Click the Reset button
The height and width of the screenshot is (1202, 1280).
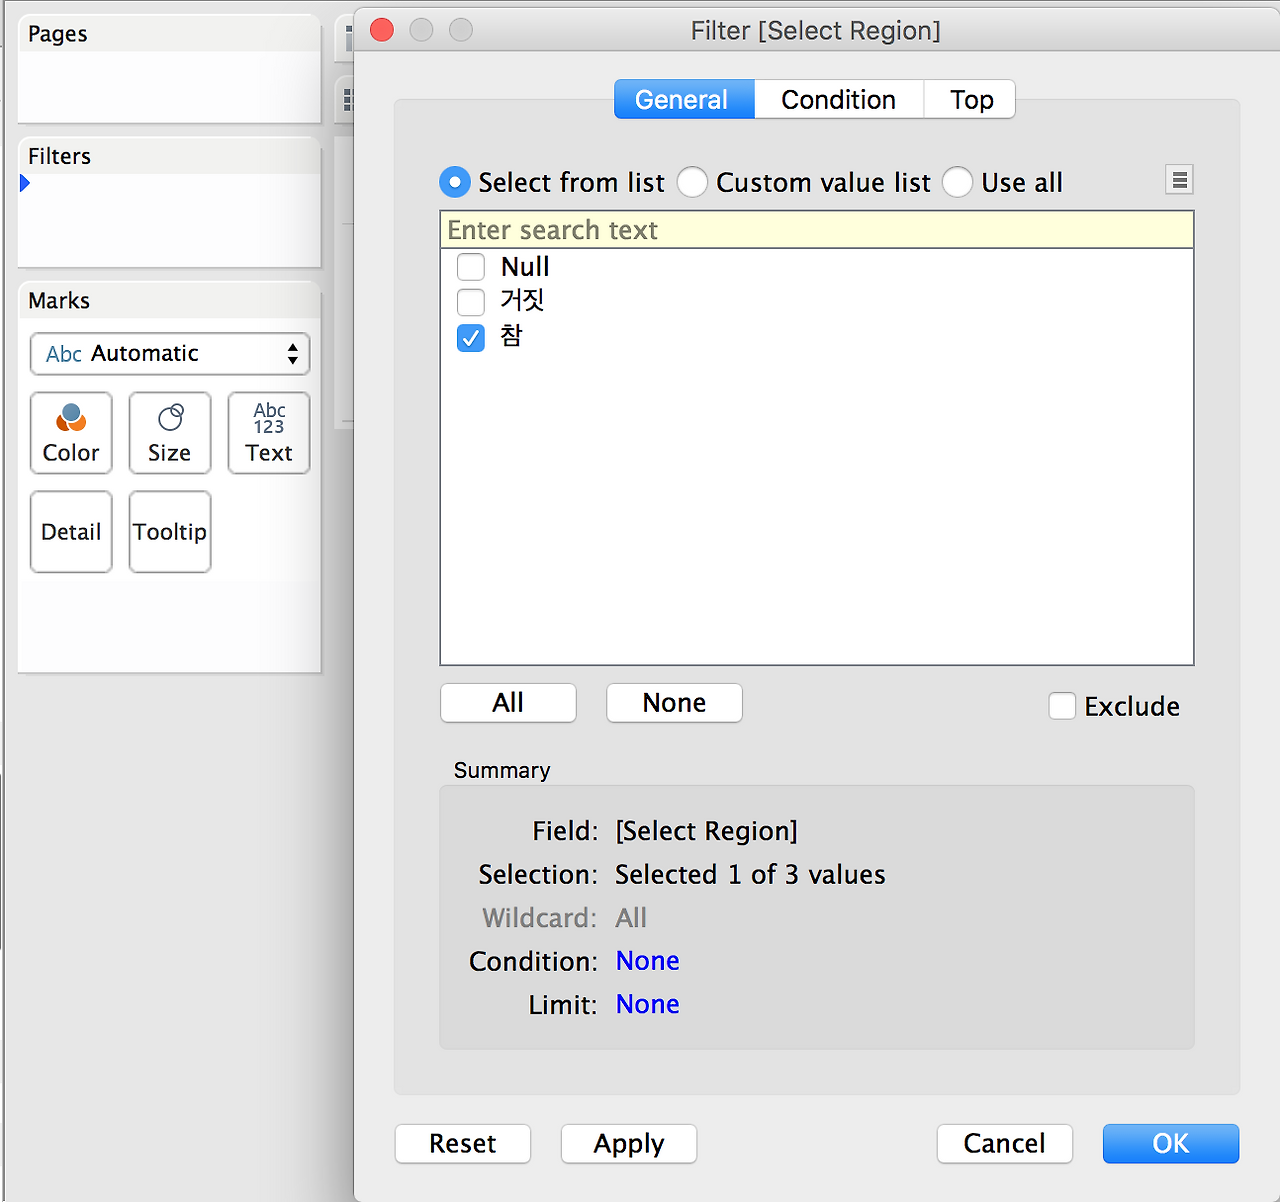click(x=463, y=1144)
